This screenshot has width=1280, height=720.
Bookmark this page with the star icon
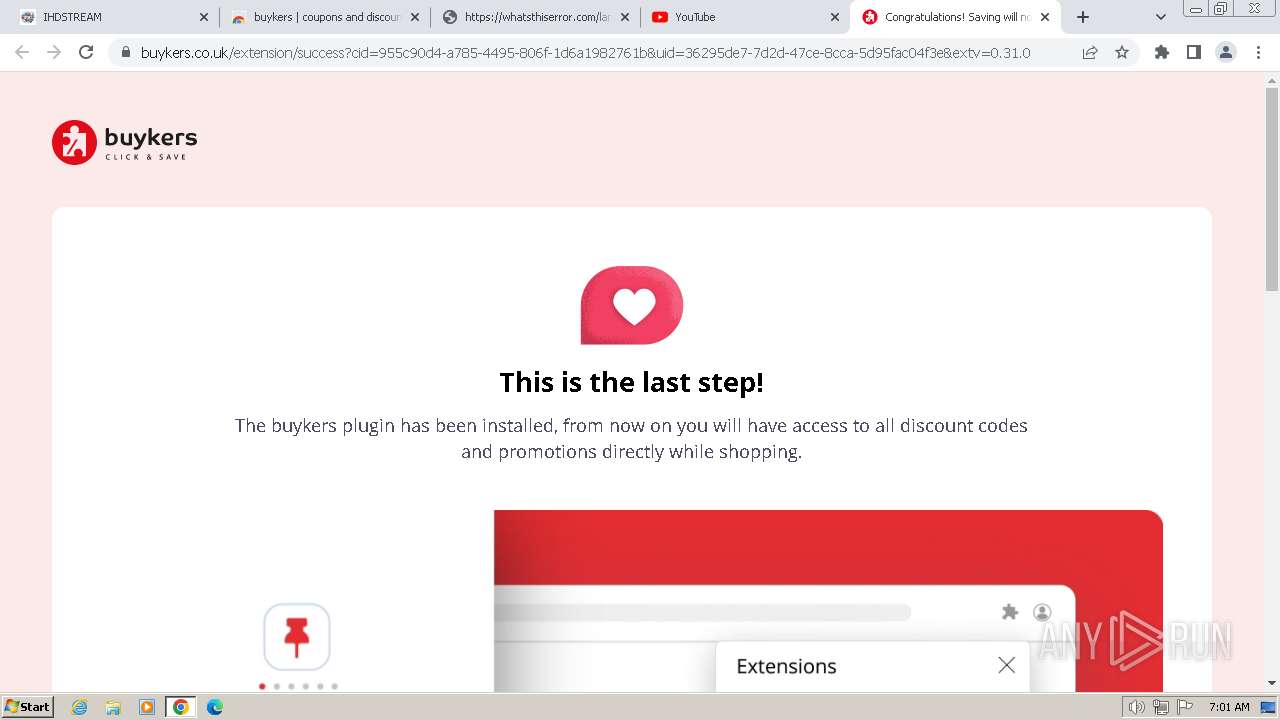tap(1122, 52)
